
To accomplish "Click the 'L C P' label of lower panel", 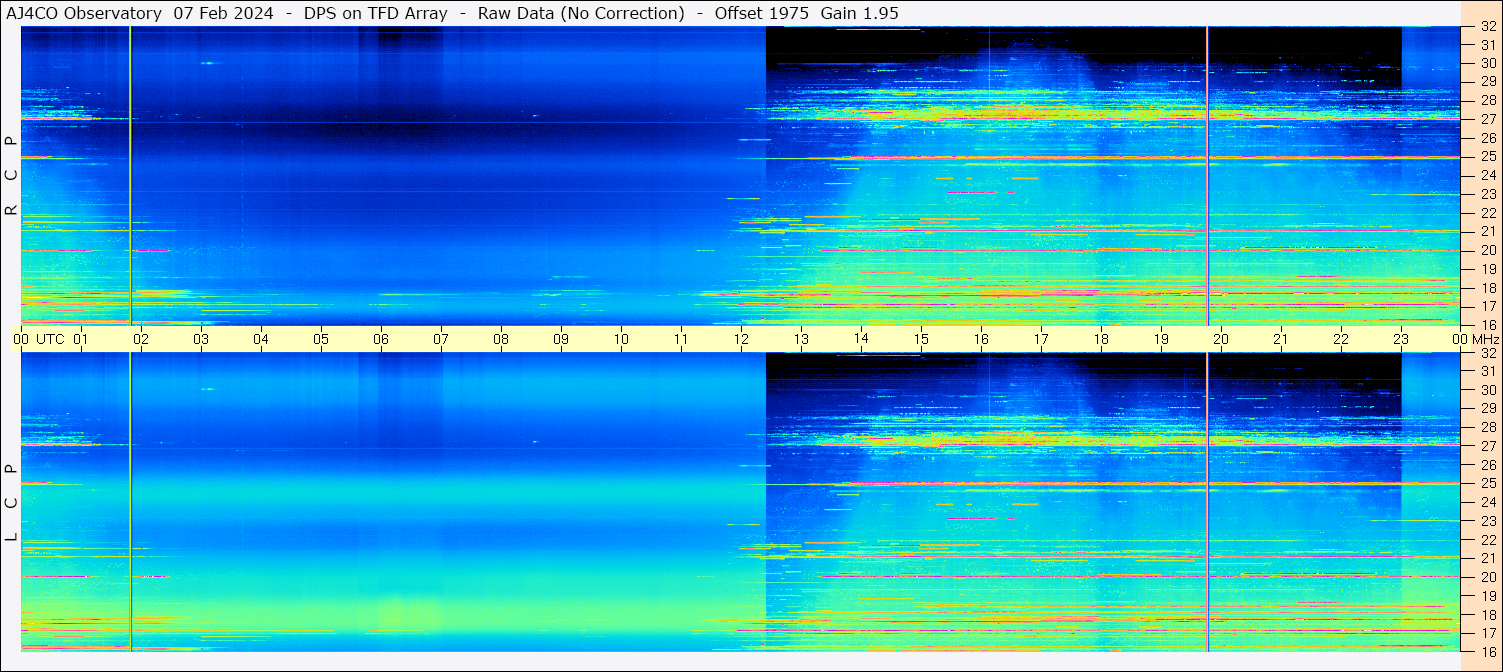I will pos(11,503).
